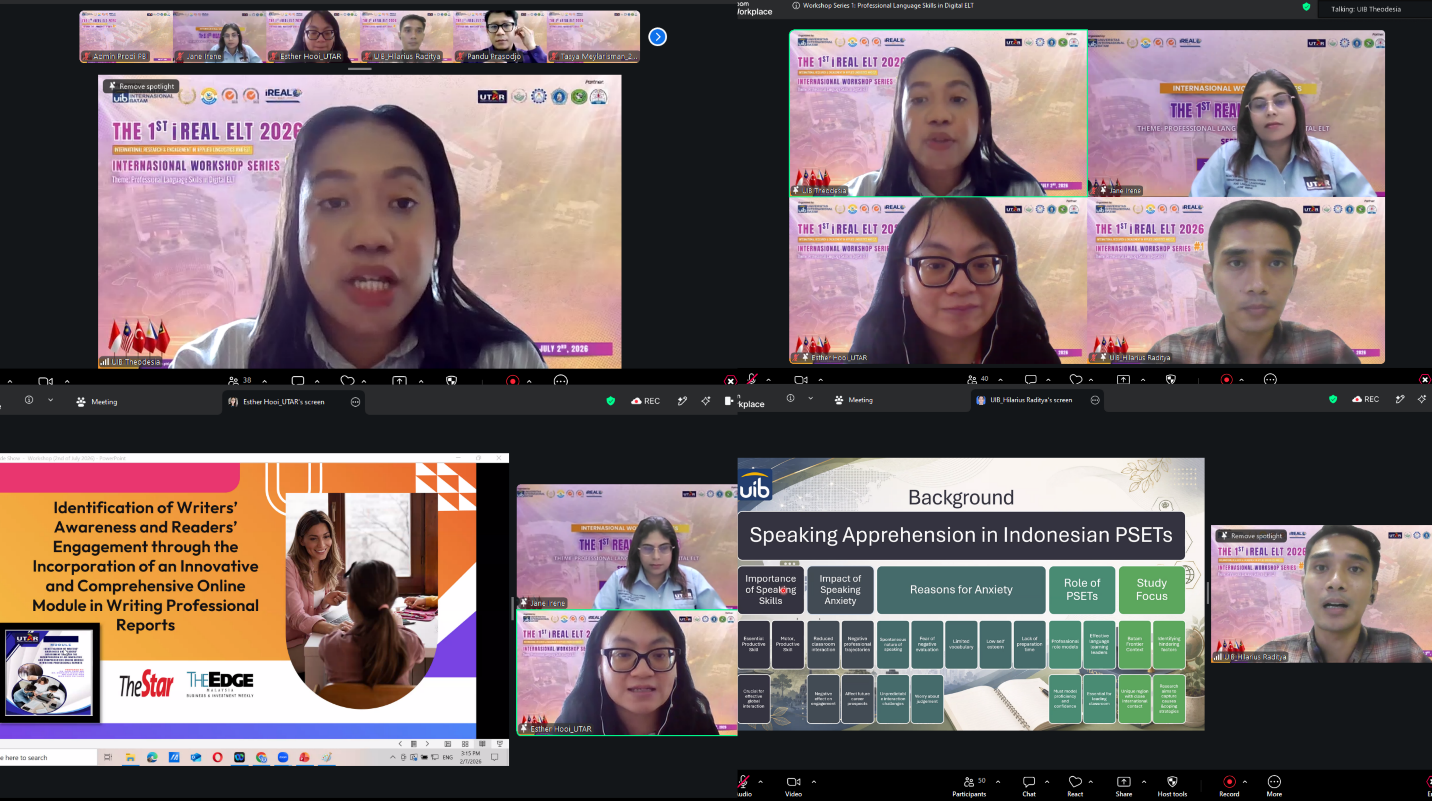Click Remove spotlight on the UIB_Theodesia video
Image resolution: width=1432 pixels, height=801 pixels.
point(141,87)
